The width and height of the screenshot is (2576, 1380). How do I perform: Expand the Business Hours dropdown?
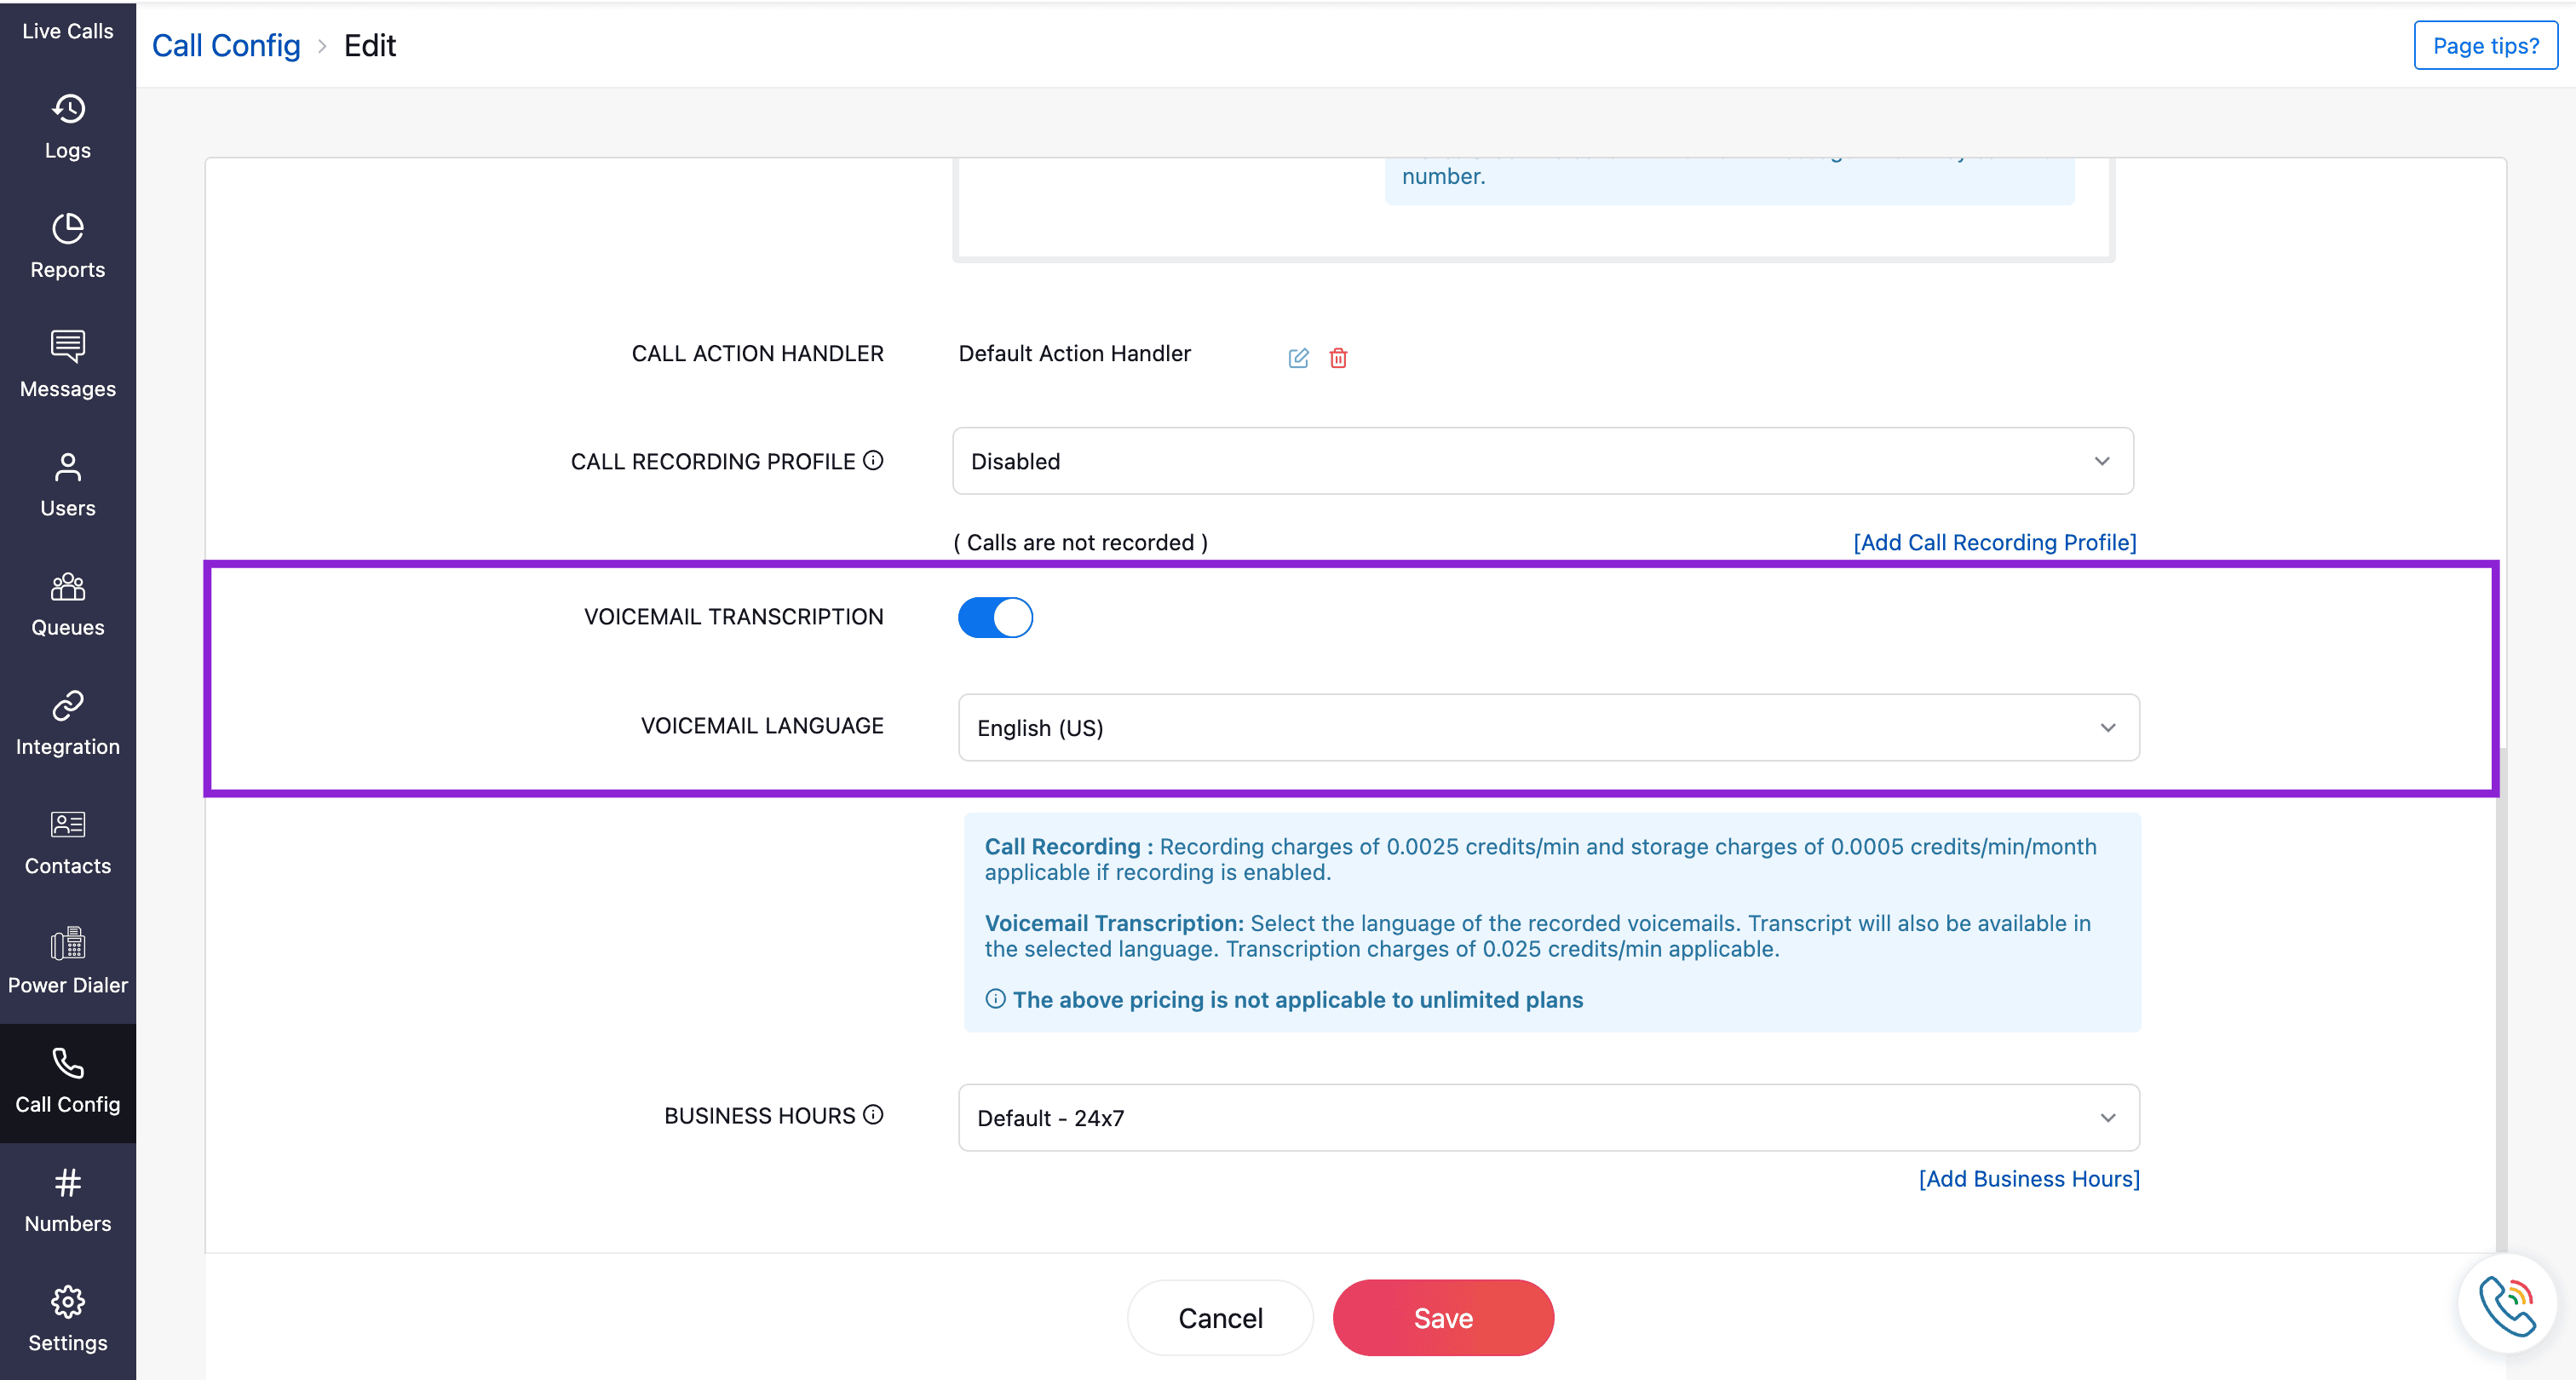(1548, 1117)
